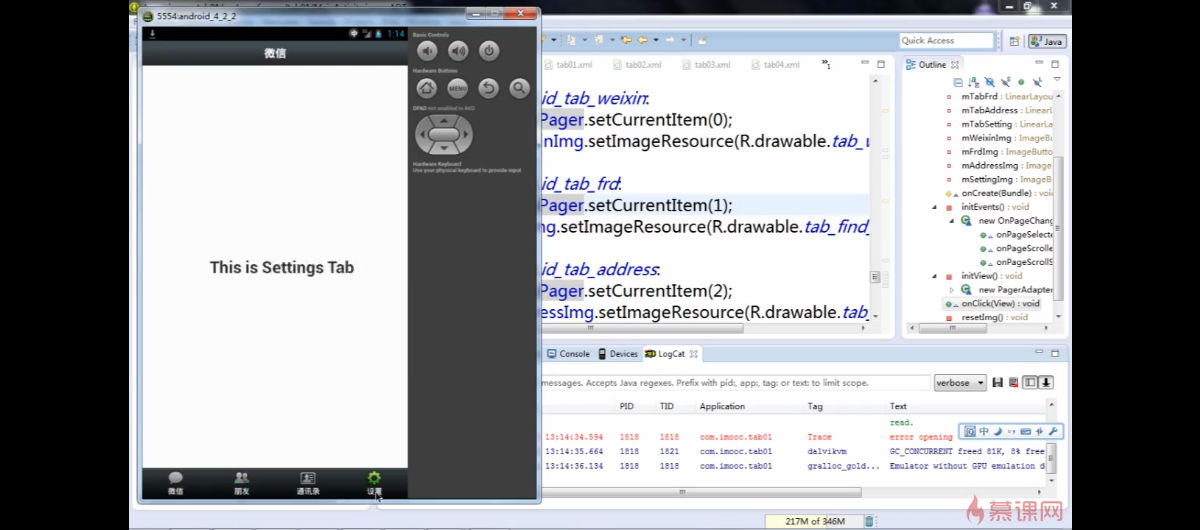Open the tab04.xml editor tab
This screenshot has height=530, width=1200.
coord(775,65)
